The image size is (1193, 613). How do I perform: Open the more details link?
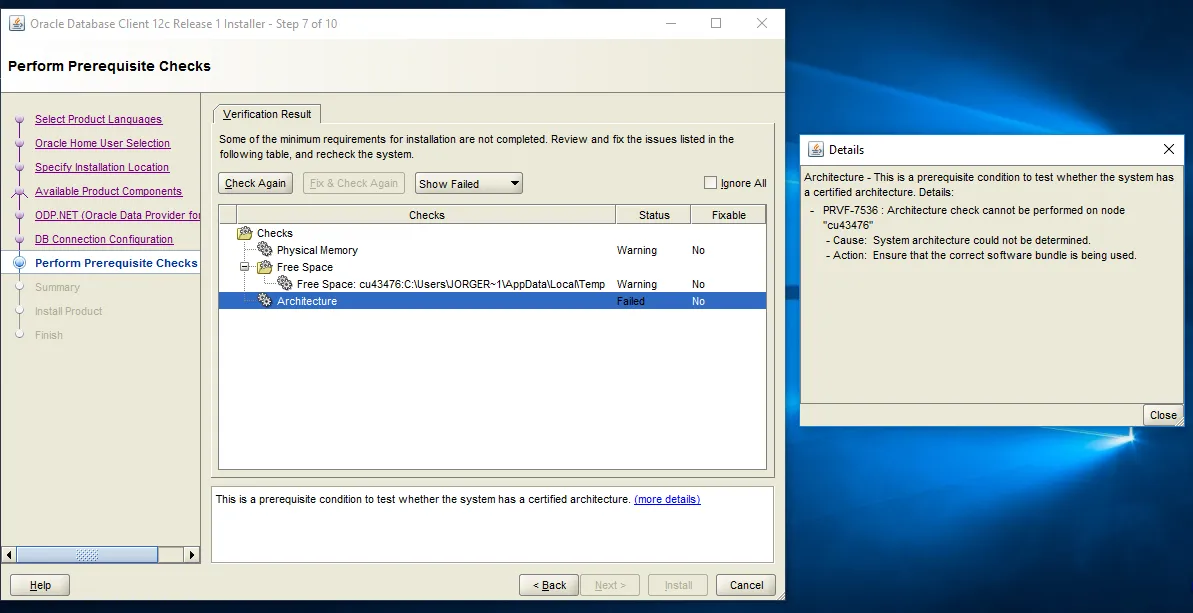(667, 499)
